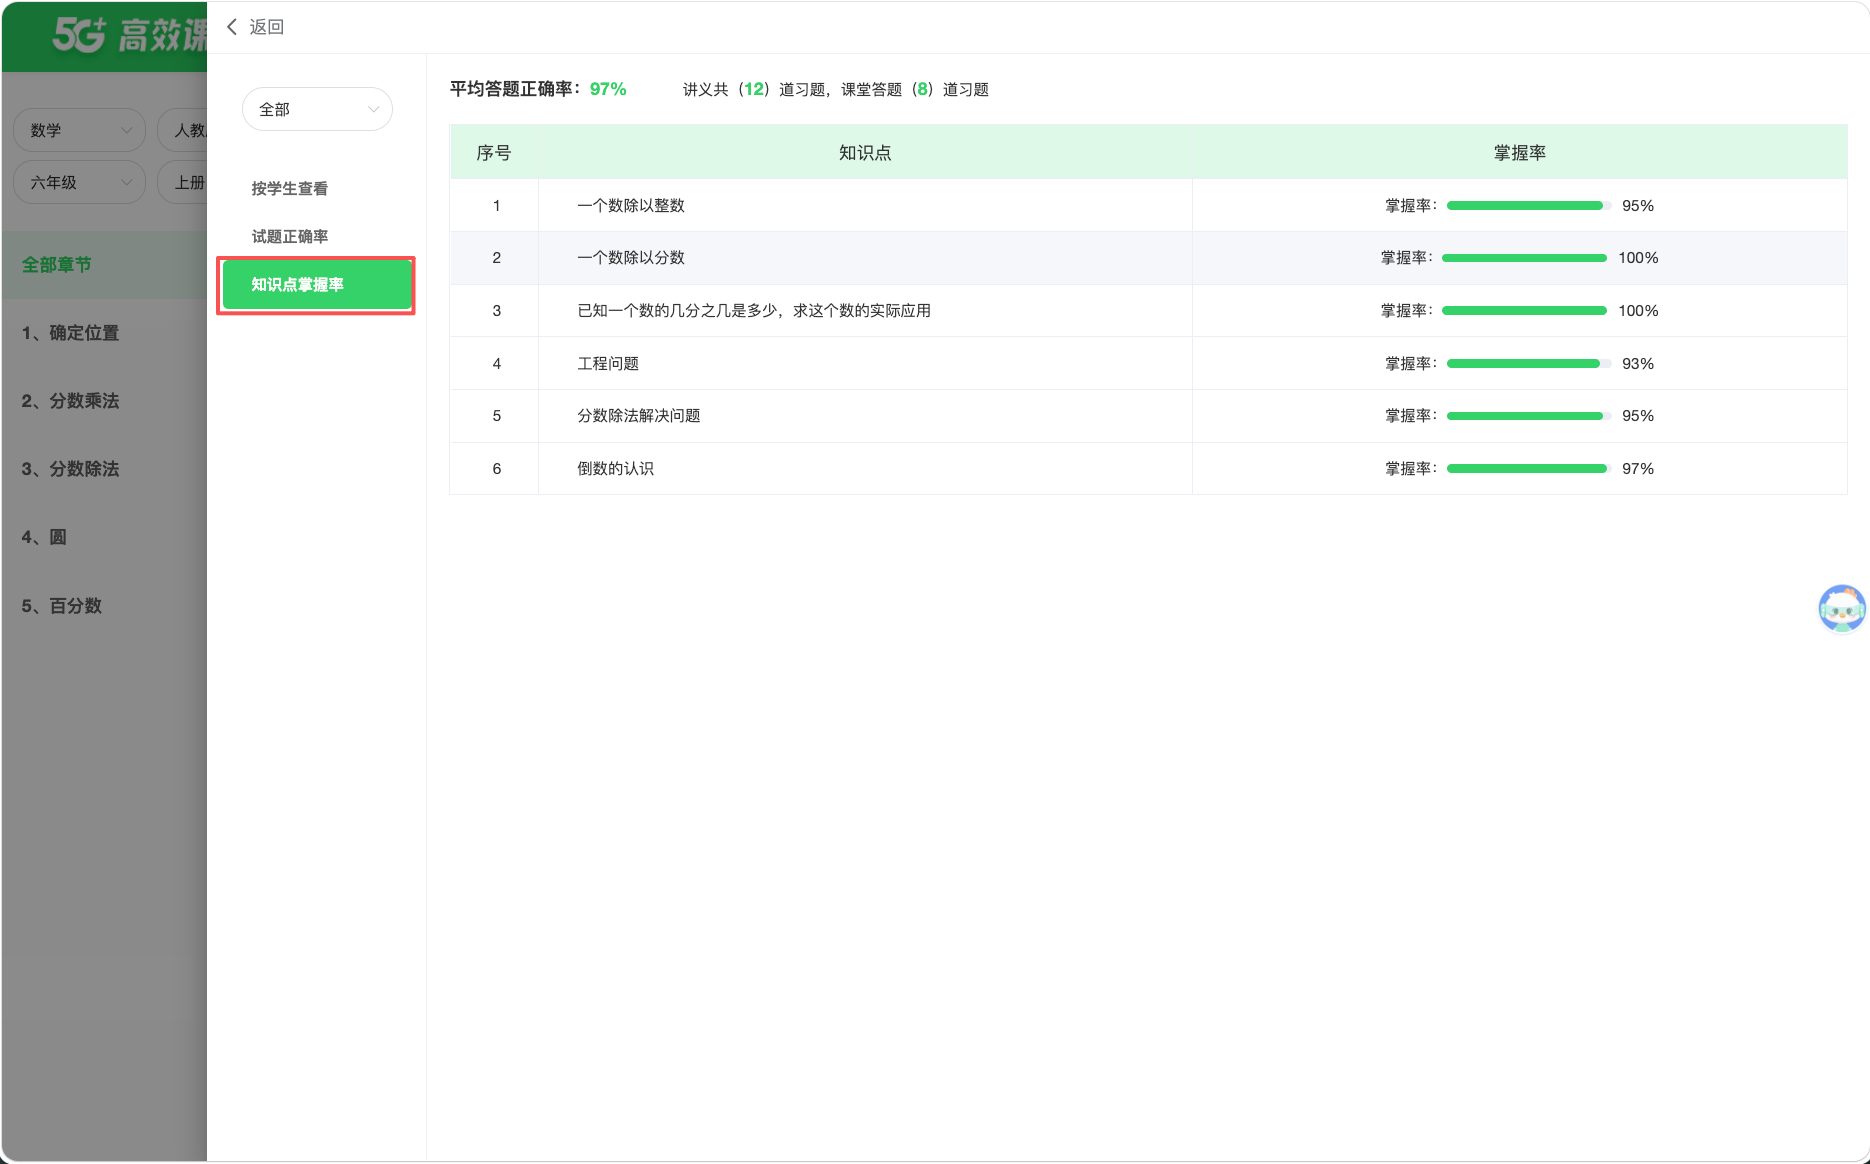Open chapter 2、分数乘法
The height and width of the screenshot is (1164, 1870).
tap(70, 401)
